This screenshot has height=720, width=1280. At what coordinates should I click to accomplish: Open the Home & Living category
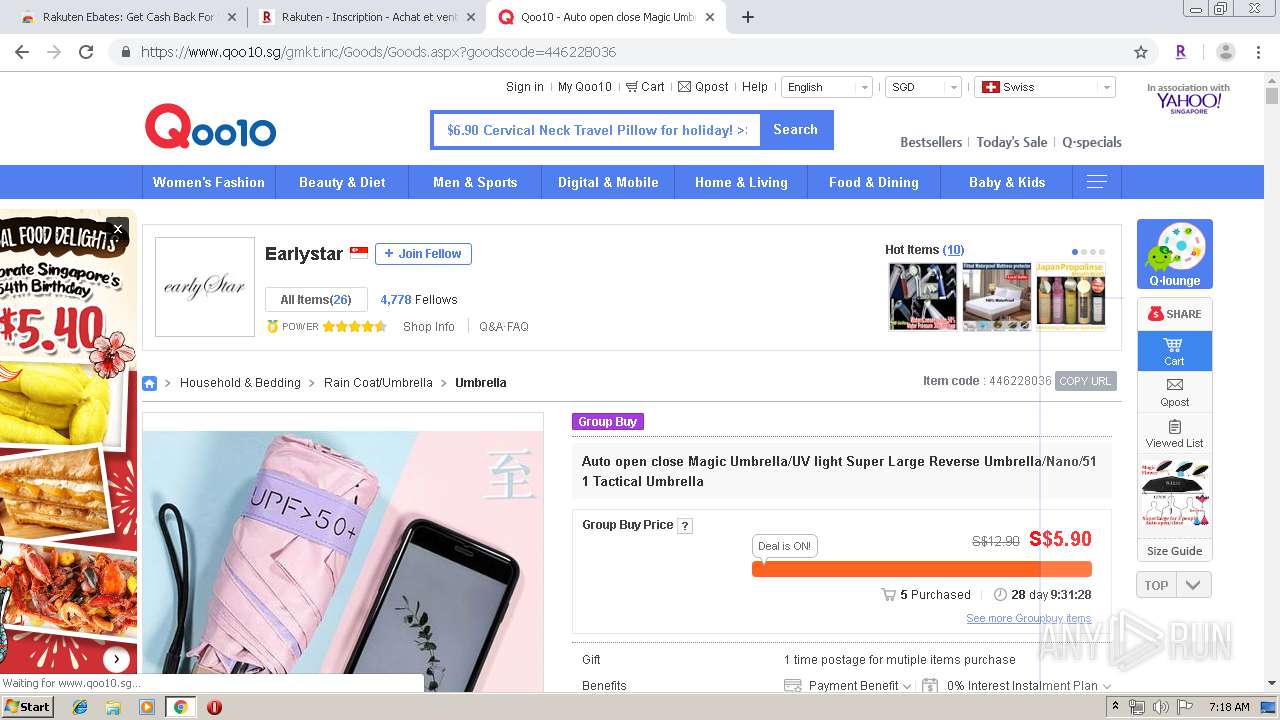tap(741, 182)
